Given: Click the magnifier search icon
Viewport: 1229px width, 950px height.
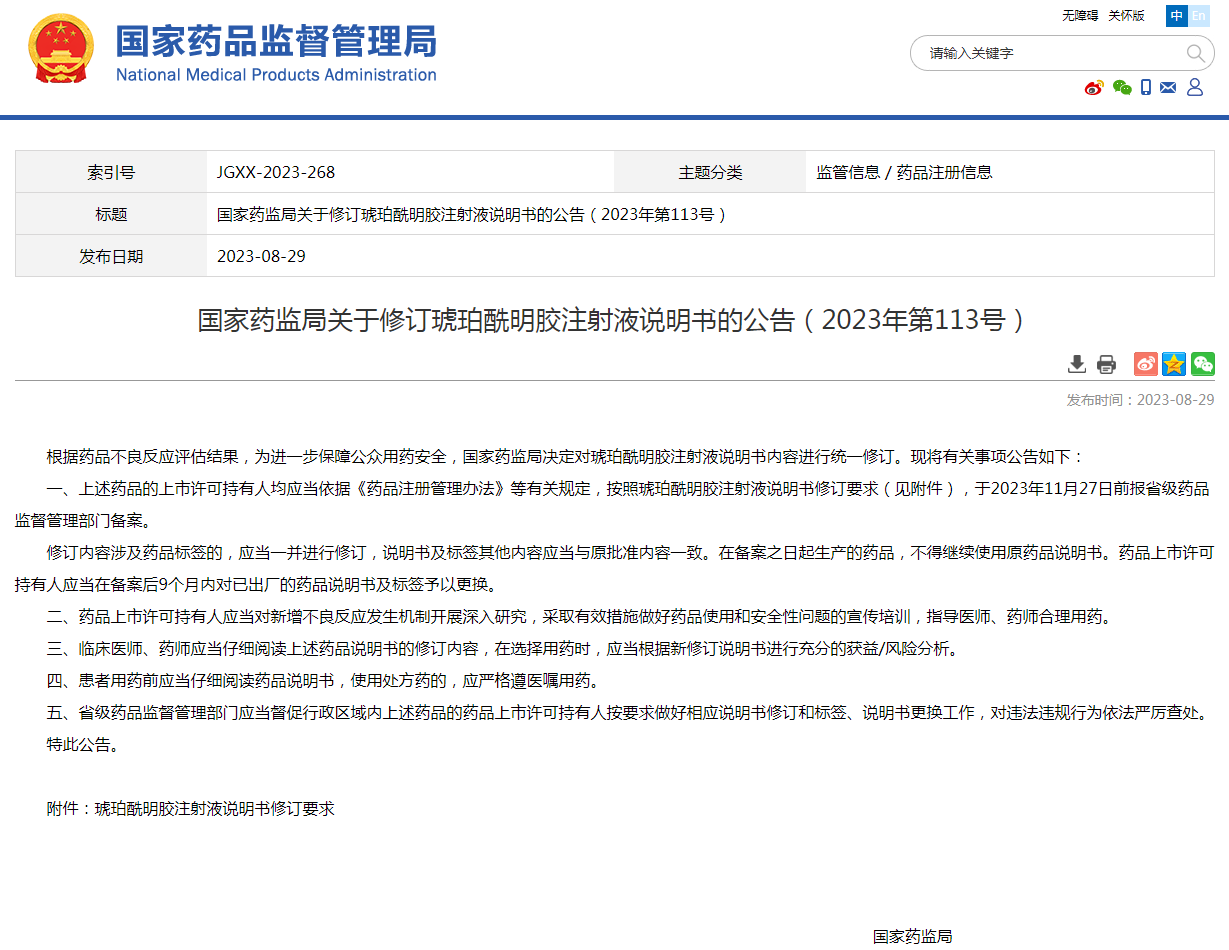Looking at the screenshot, I should coord(1195,53).
